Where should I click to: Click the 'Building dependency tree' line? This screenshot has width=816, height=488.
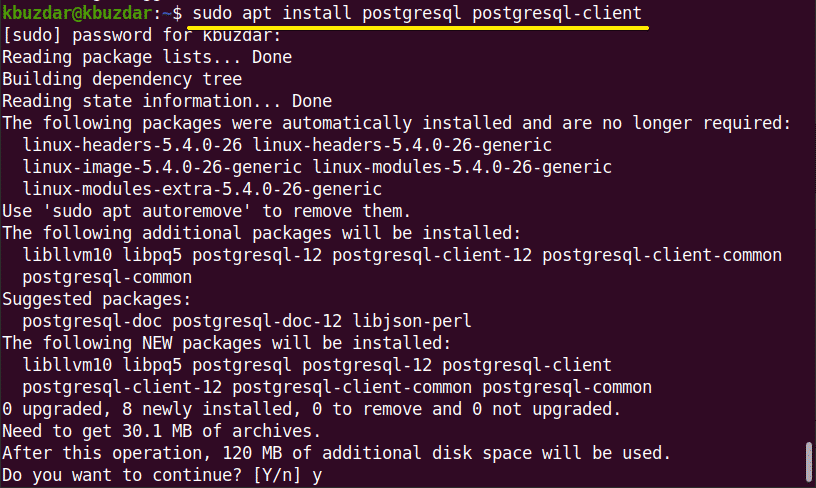pyautogui.click(x=121, y=79)
